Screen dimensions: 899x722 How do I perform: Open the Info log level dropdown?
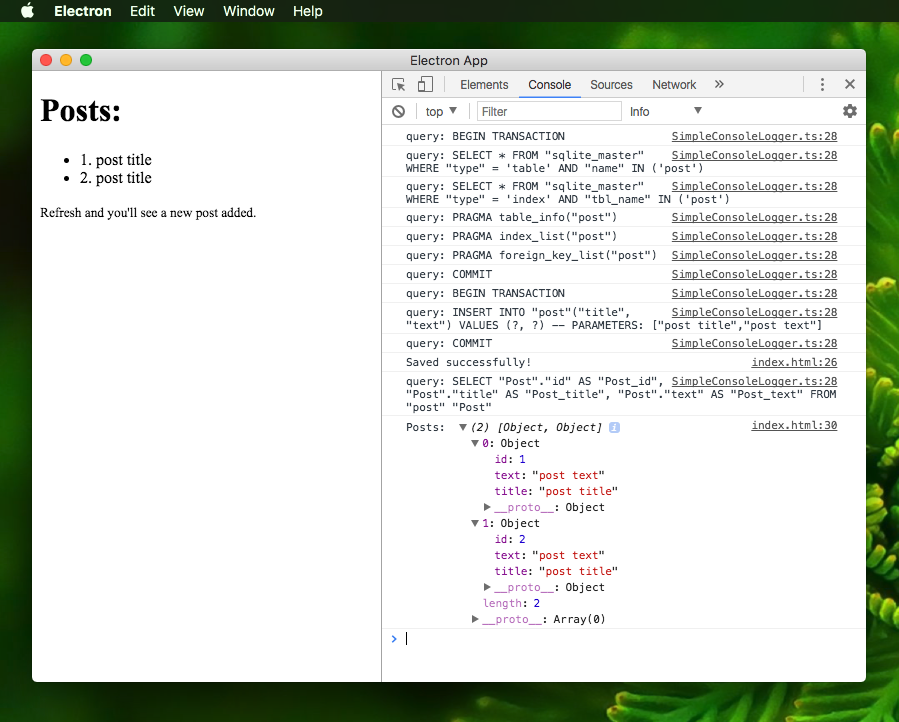click(x=665, y=111)
